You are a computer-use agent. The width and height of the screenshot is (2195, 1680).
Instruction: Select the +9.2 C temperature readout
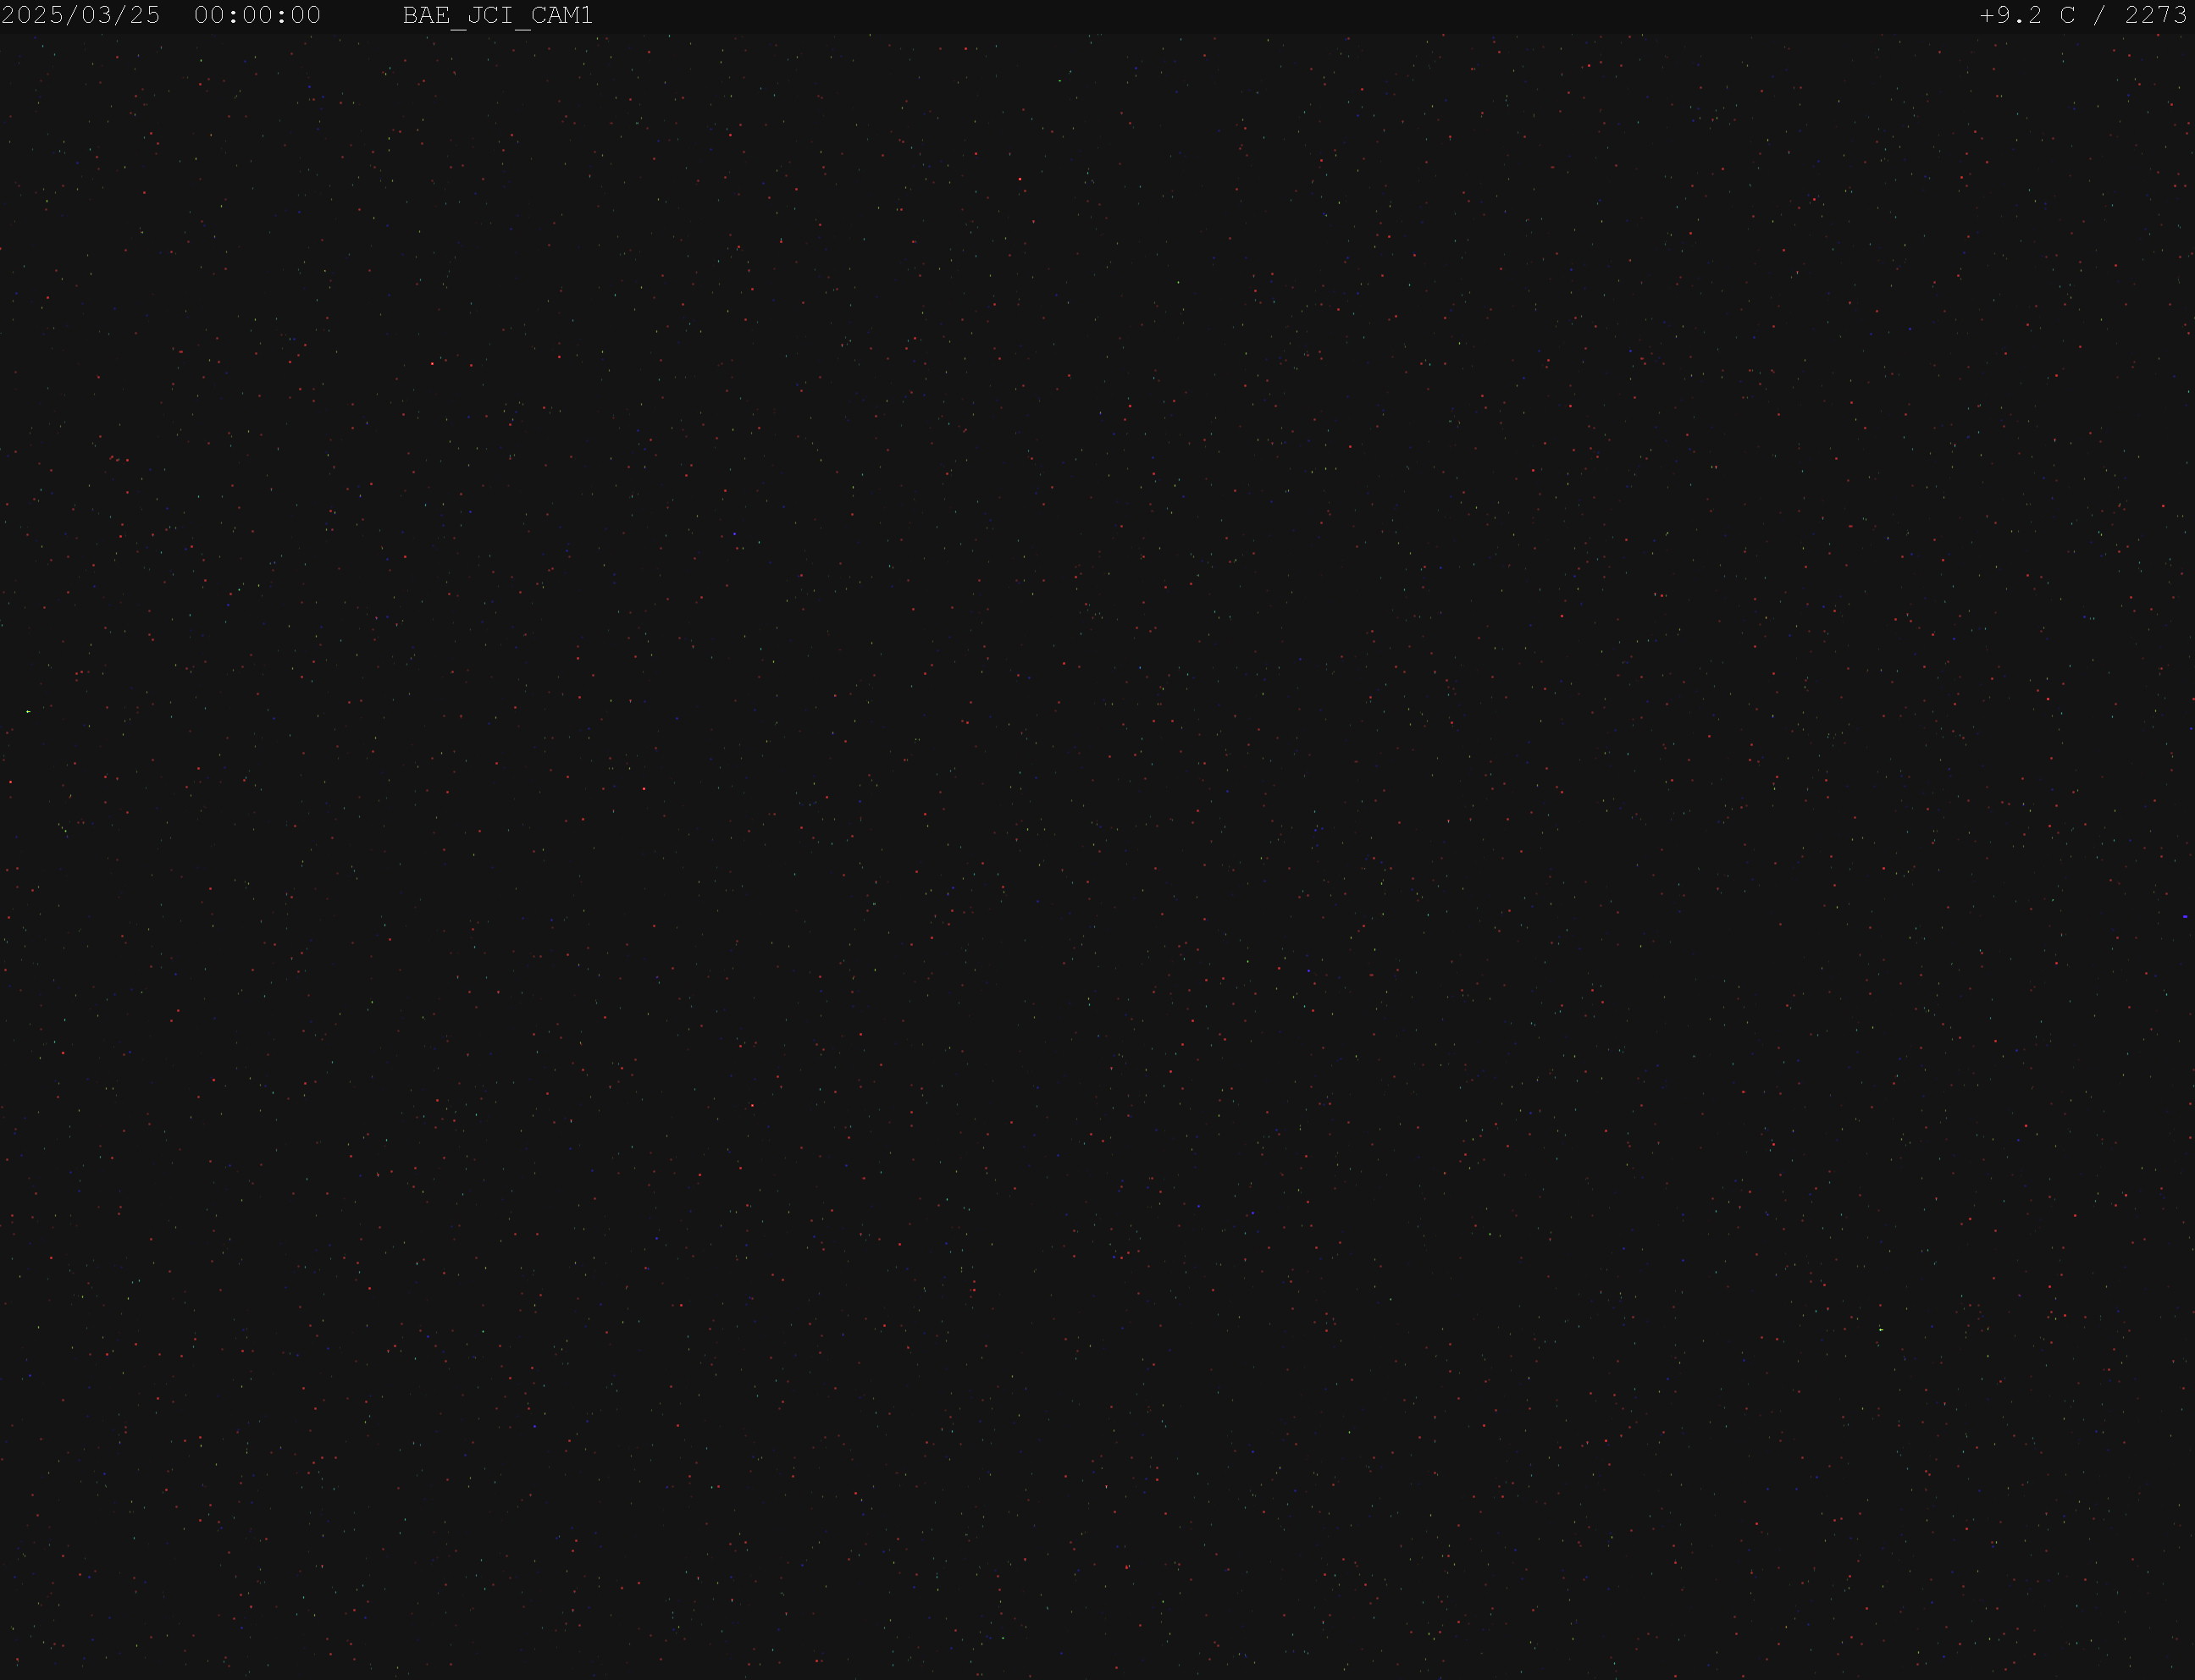(2028, 15)
